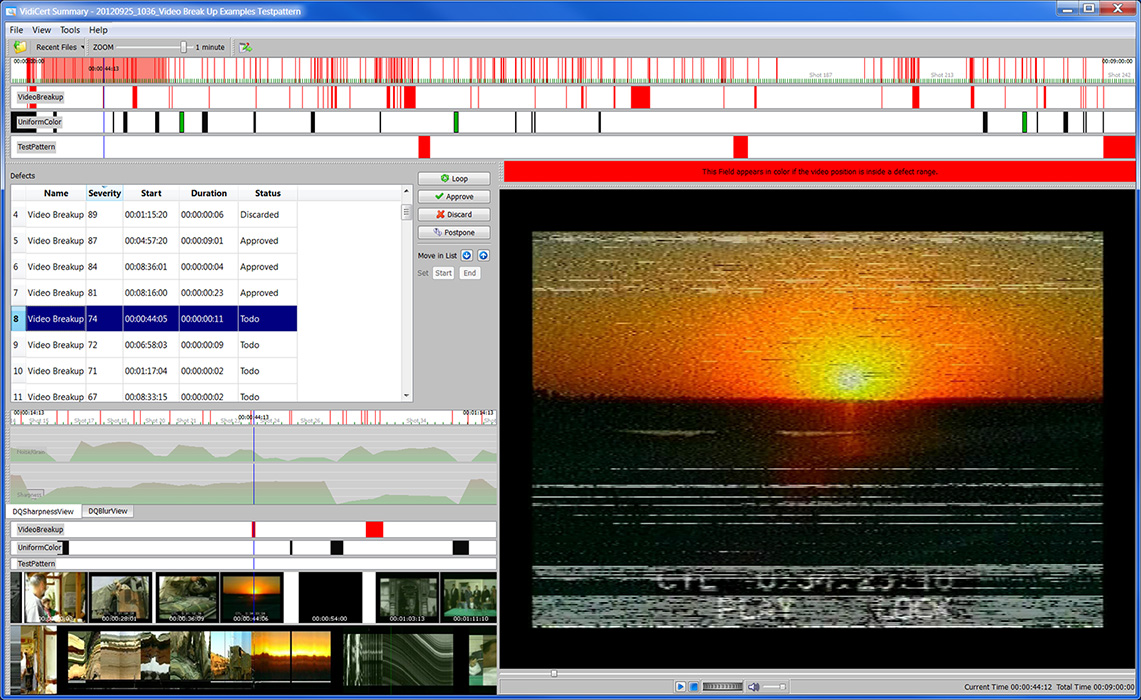
Task: Sort defects by Severity column header
Action: [105, 193]
